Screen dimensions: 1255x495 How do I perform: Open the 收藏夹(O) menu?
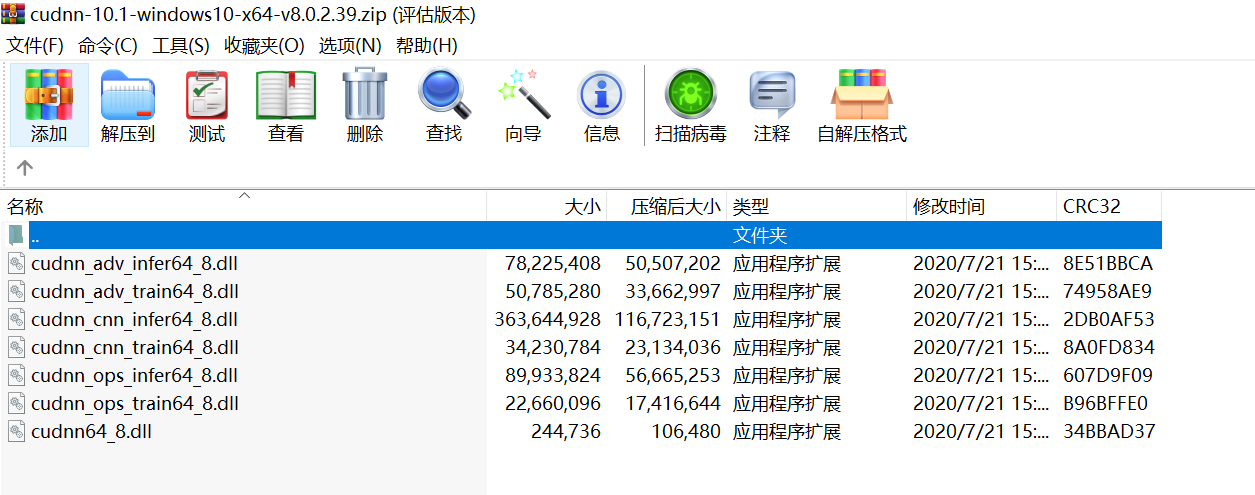(264, 46)
